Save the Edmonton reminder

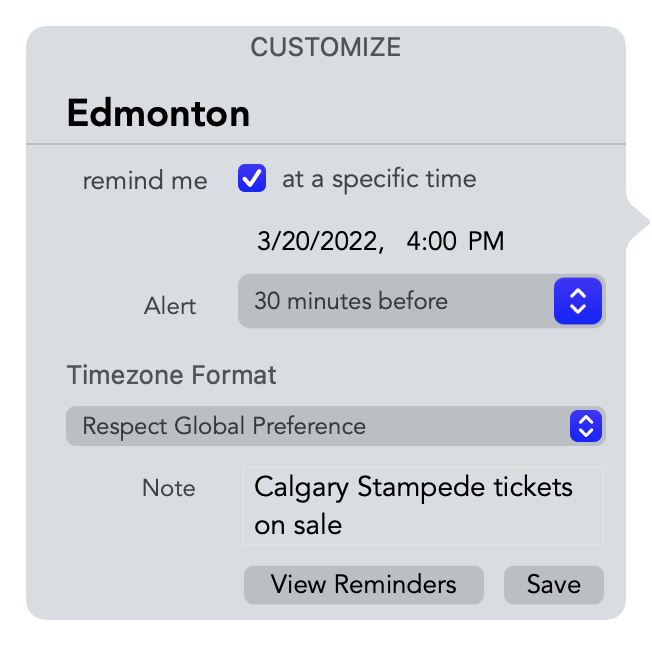click(x=554, y=584)
